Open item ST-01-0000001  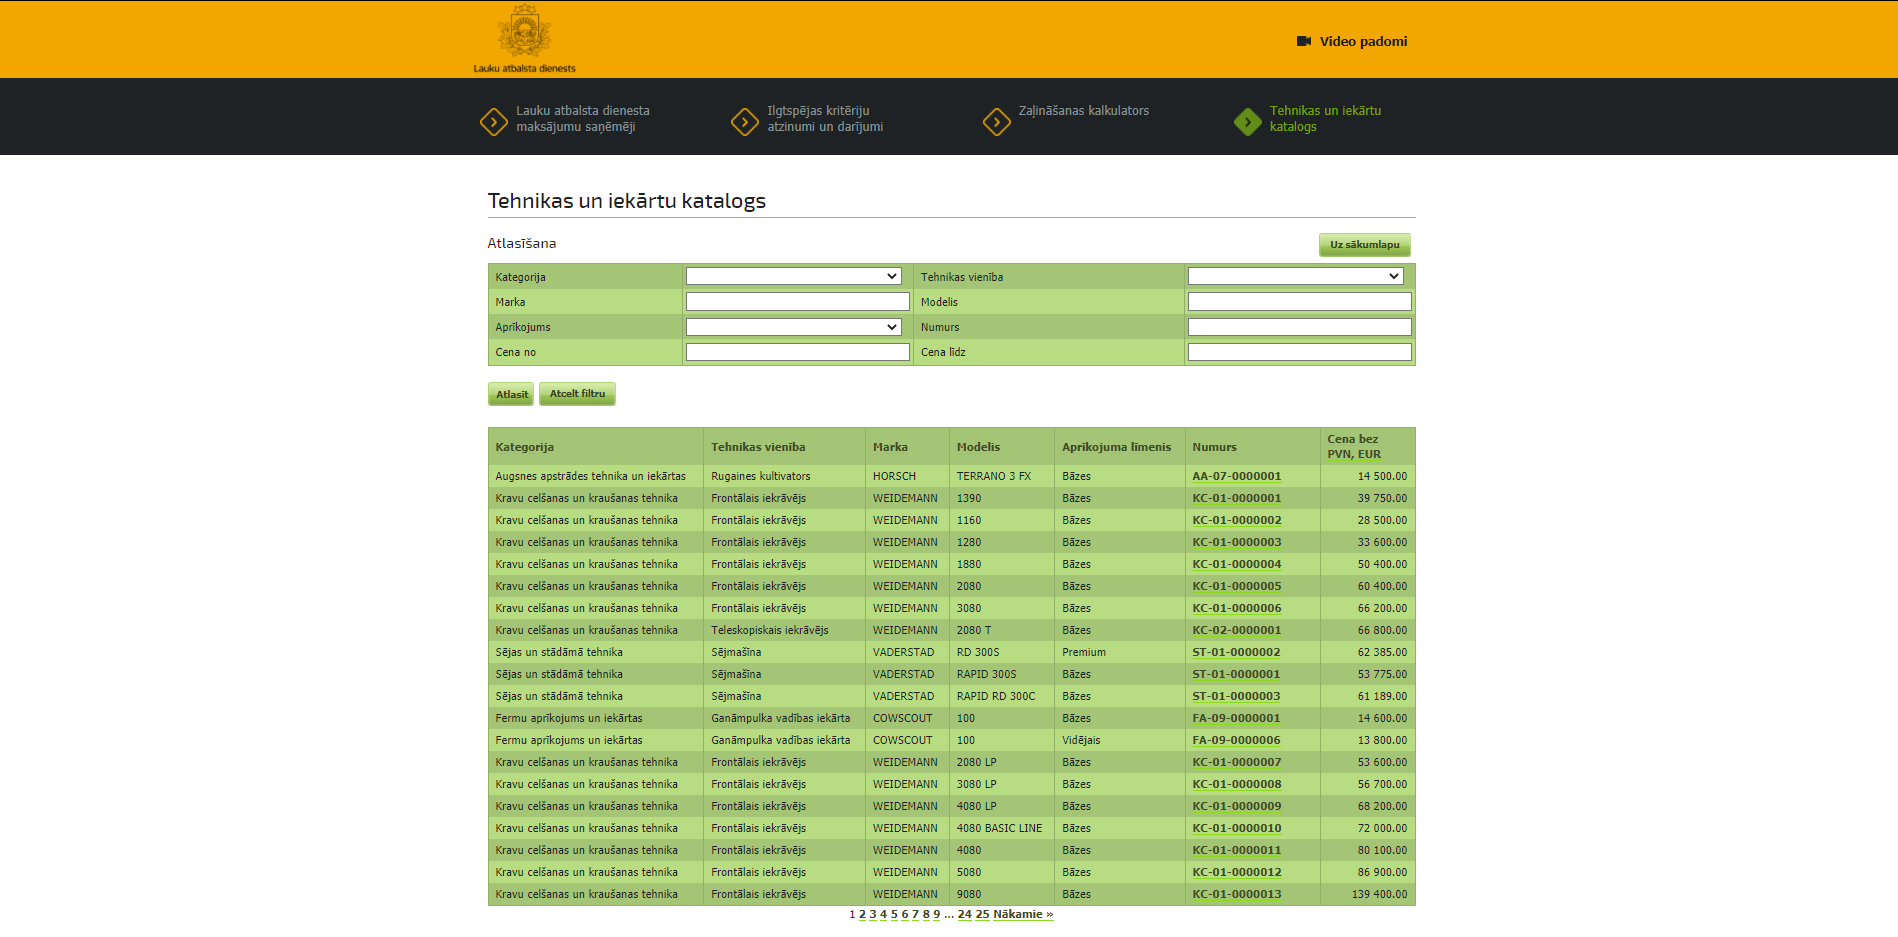[1236, 674]
